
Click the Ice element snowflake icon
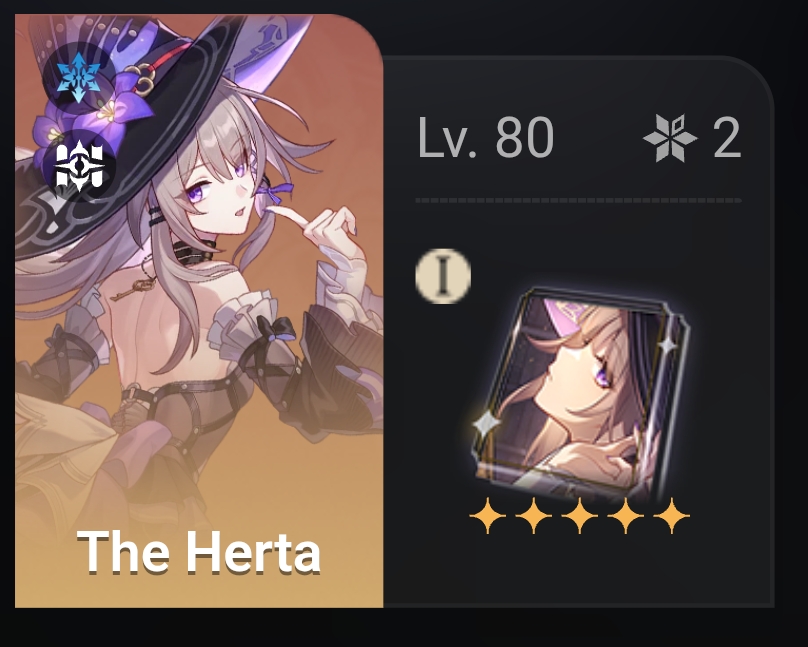click(x=78, y=77)
